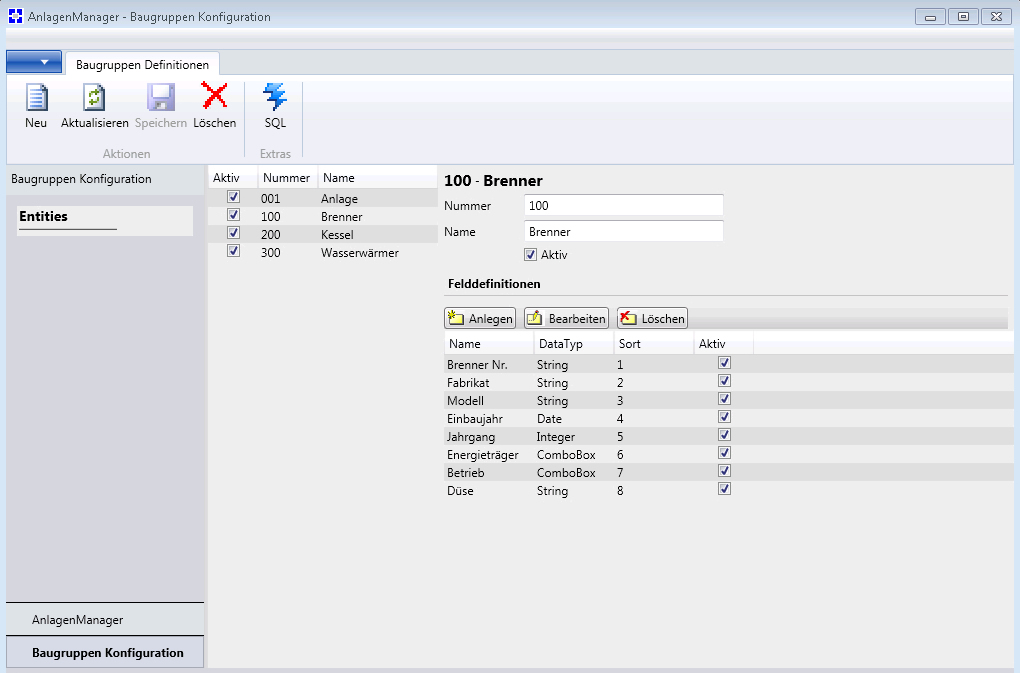
Task: Click into the Name input field
Action: pos(624,231)
